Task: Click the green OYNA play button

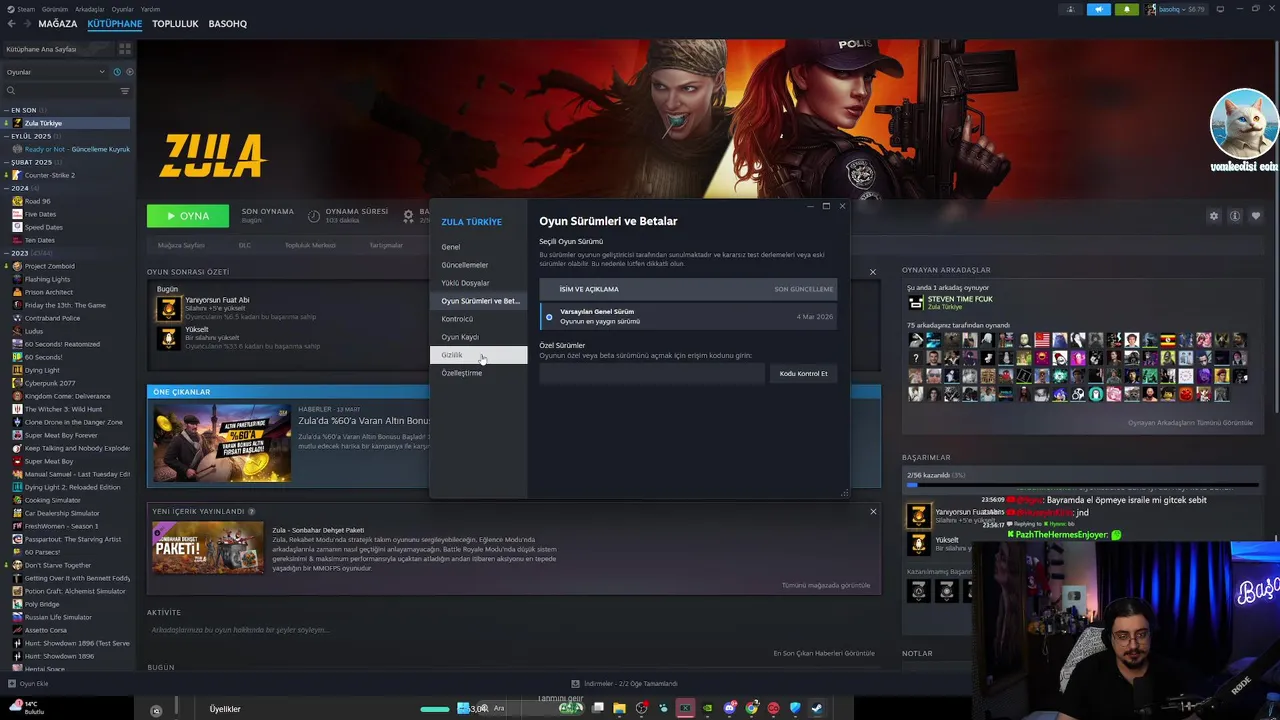Action: [x=188, y=216]
